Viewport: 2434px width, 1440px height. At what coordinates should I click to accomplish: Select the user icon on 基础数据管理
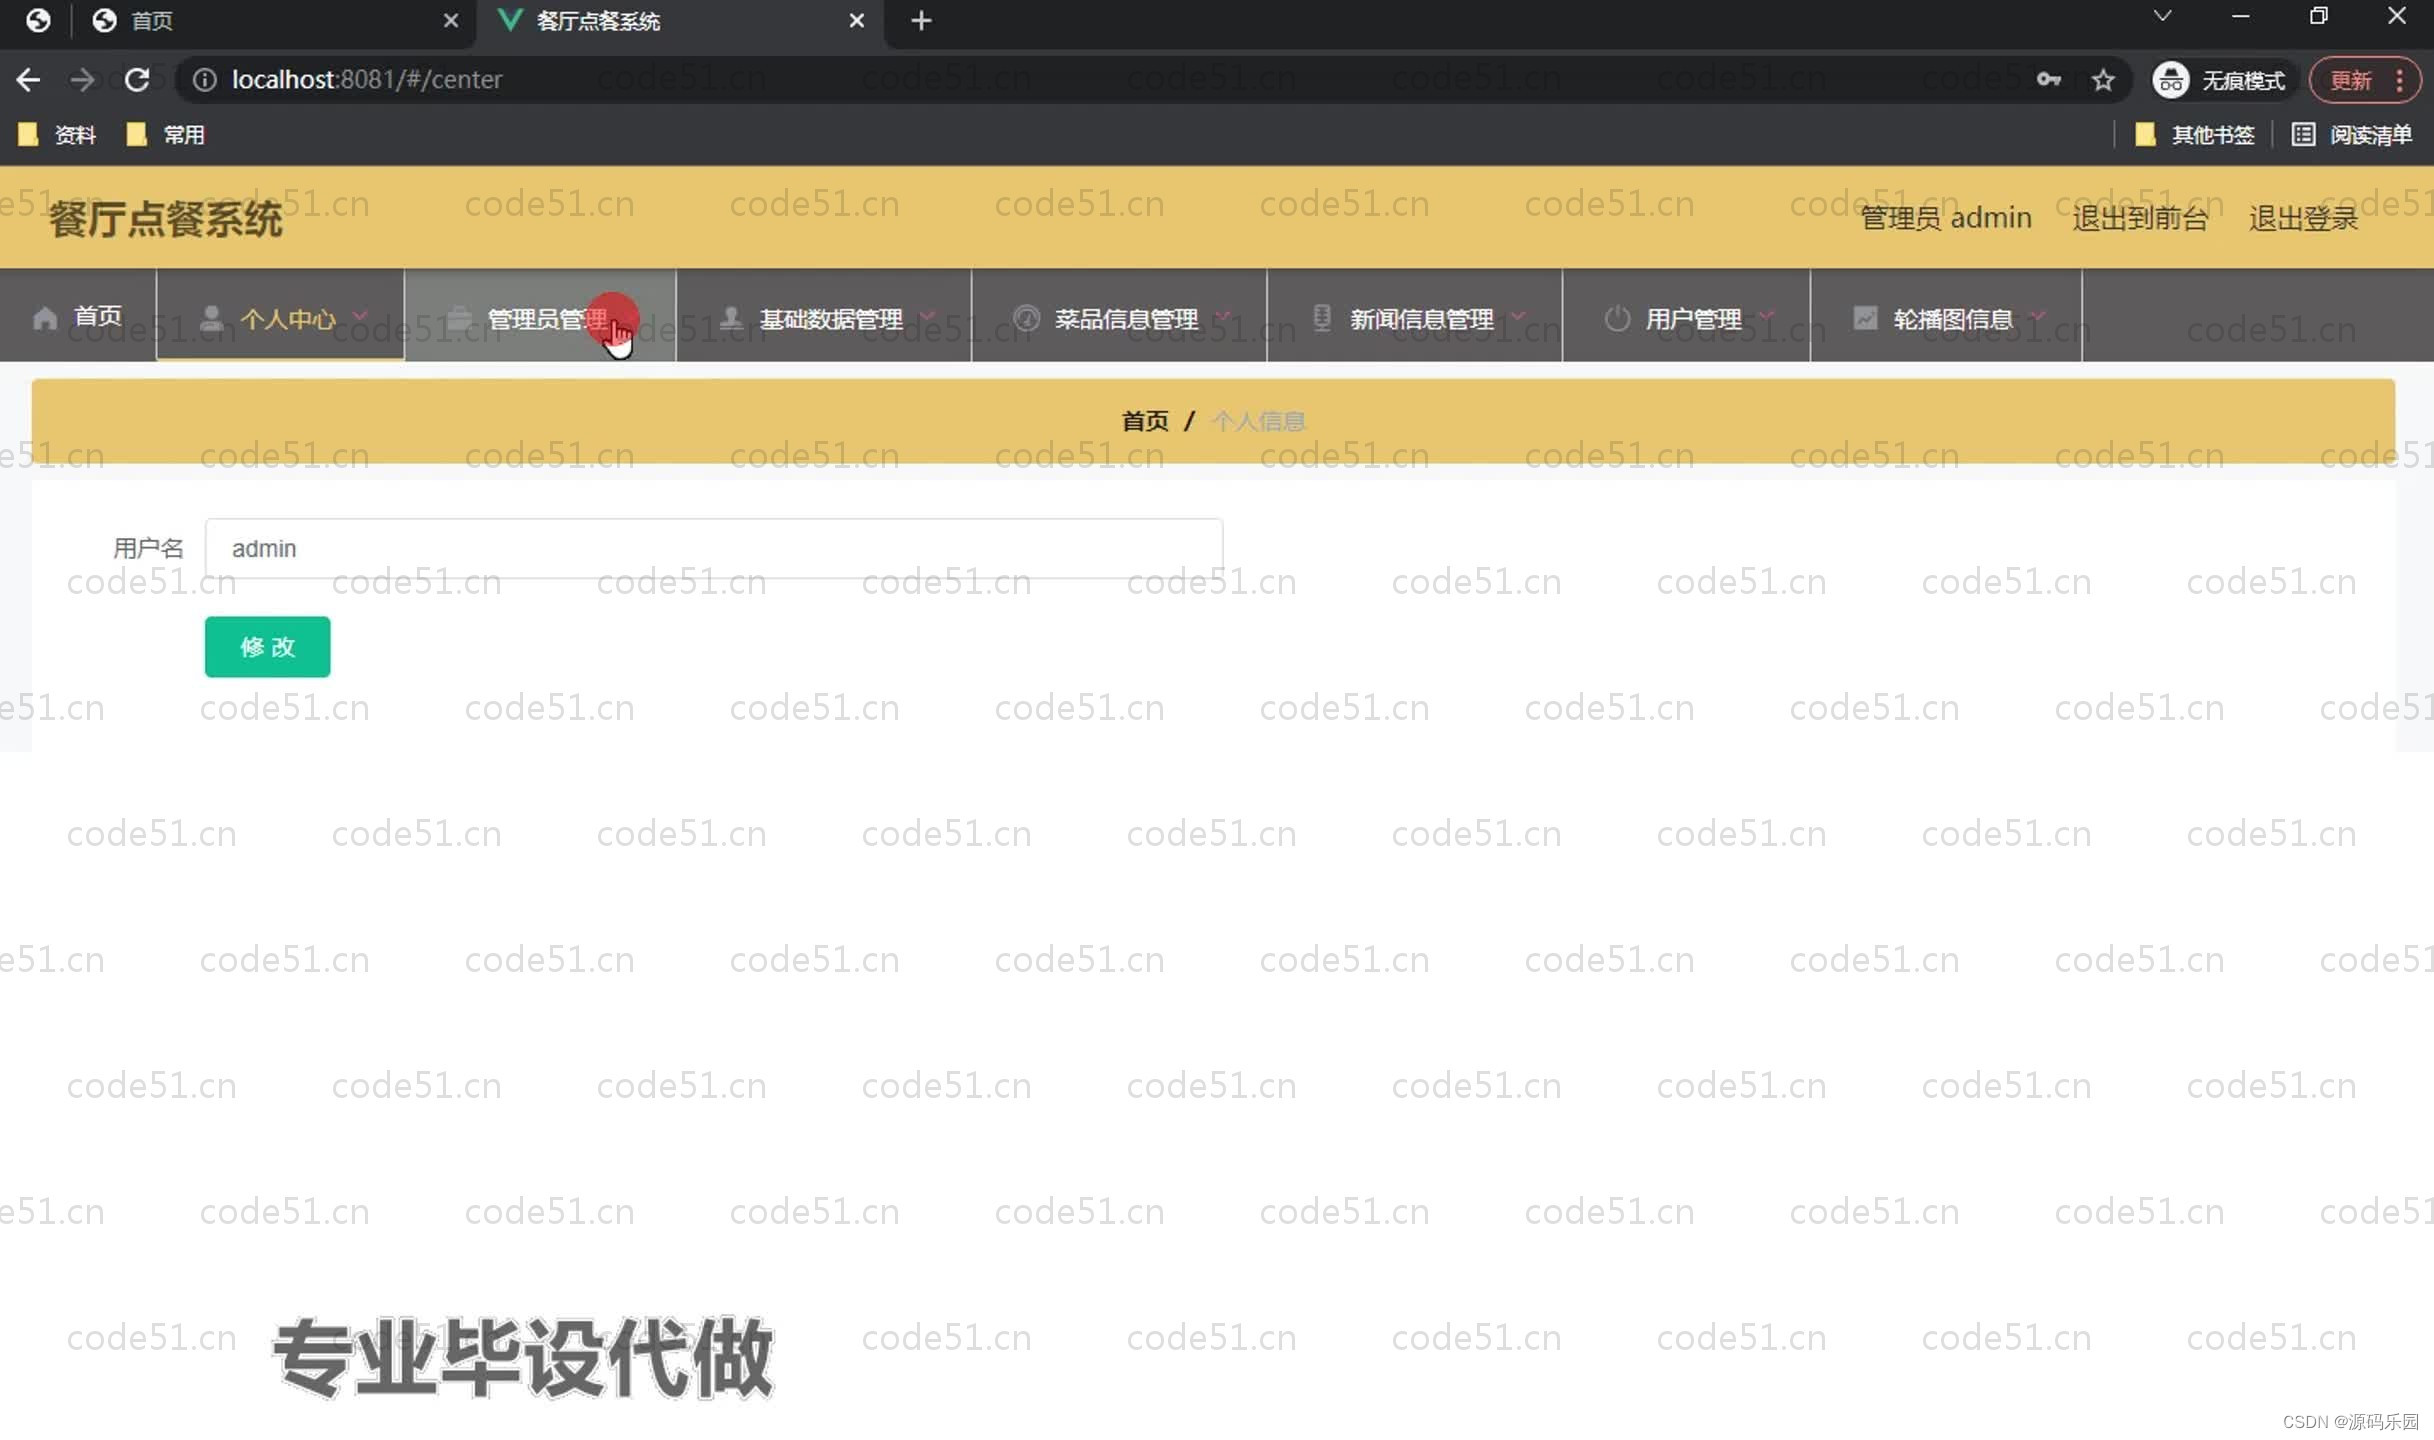(731, 316)
